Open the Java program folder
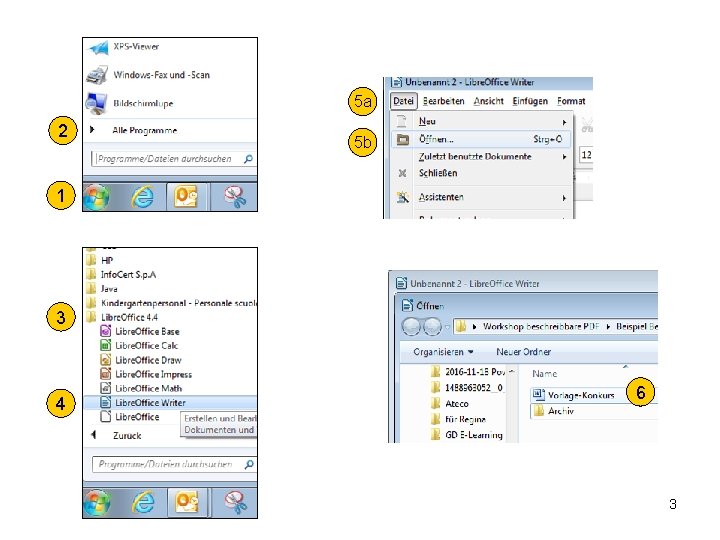 click(x=102, y=289)
